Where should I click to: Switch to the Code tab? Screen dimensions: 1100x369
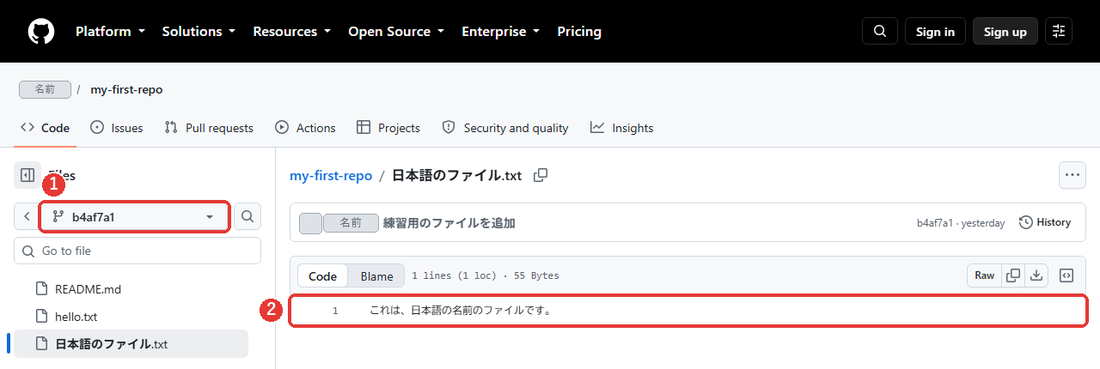tap(45, 128)
